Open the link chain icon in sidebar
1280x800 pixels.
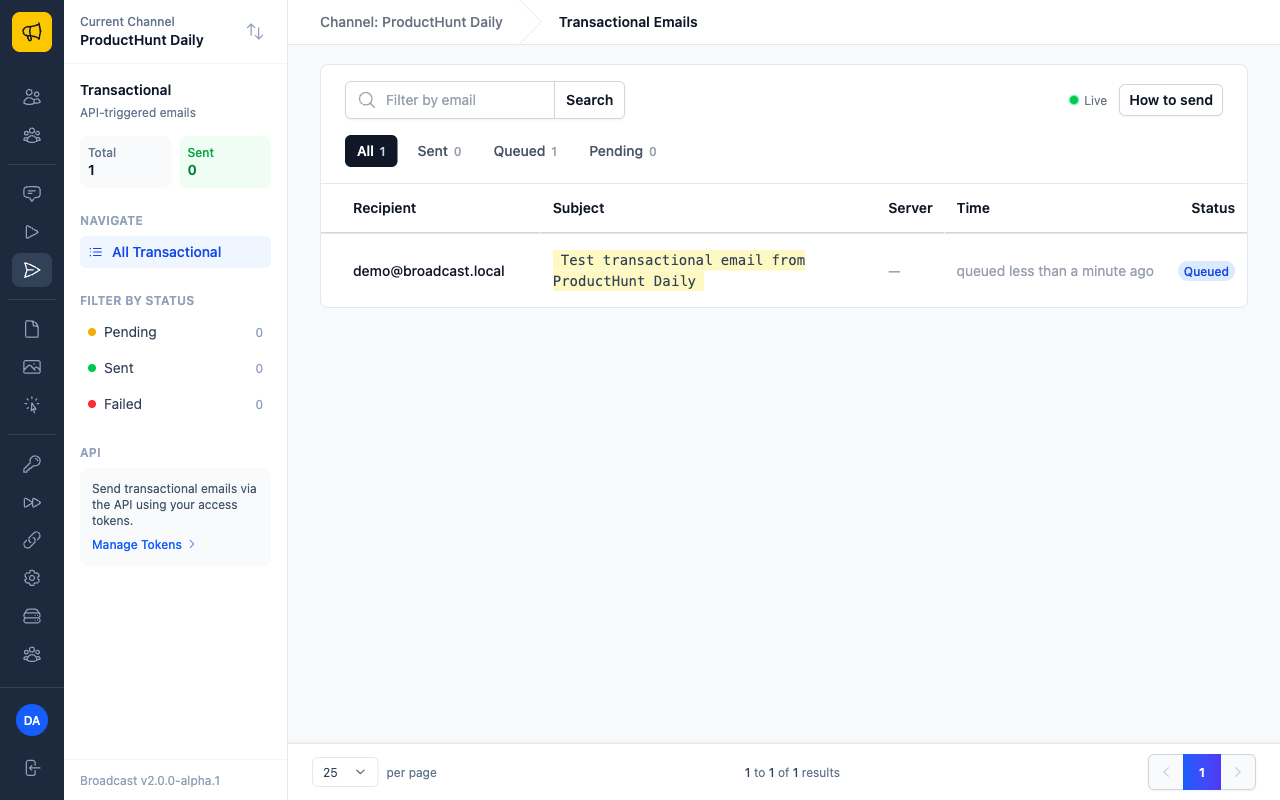tap(32, 540)
